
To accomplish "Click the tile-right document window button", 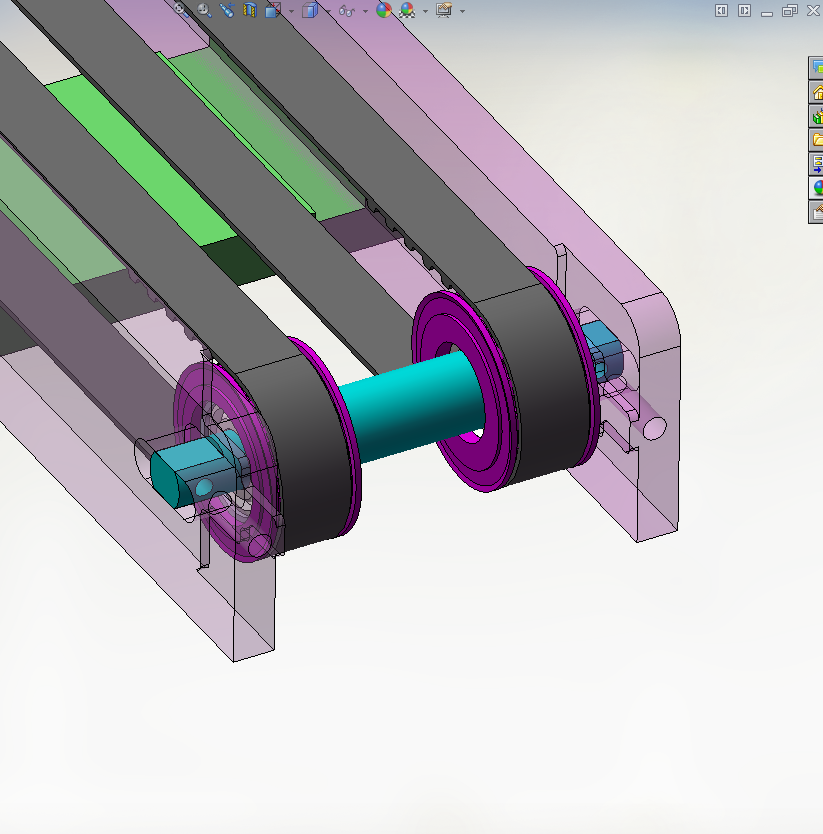I will [x=744, y=11].
